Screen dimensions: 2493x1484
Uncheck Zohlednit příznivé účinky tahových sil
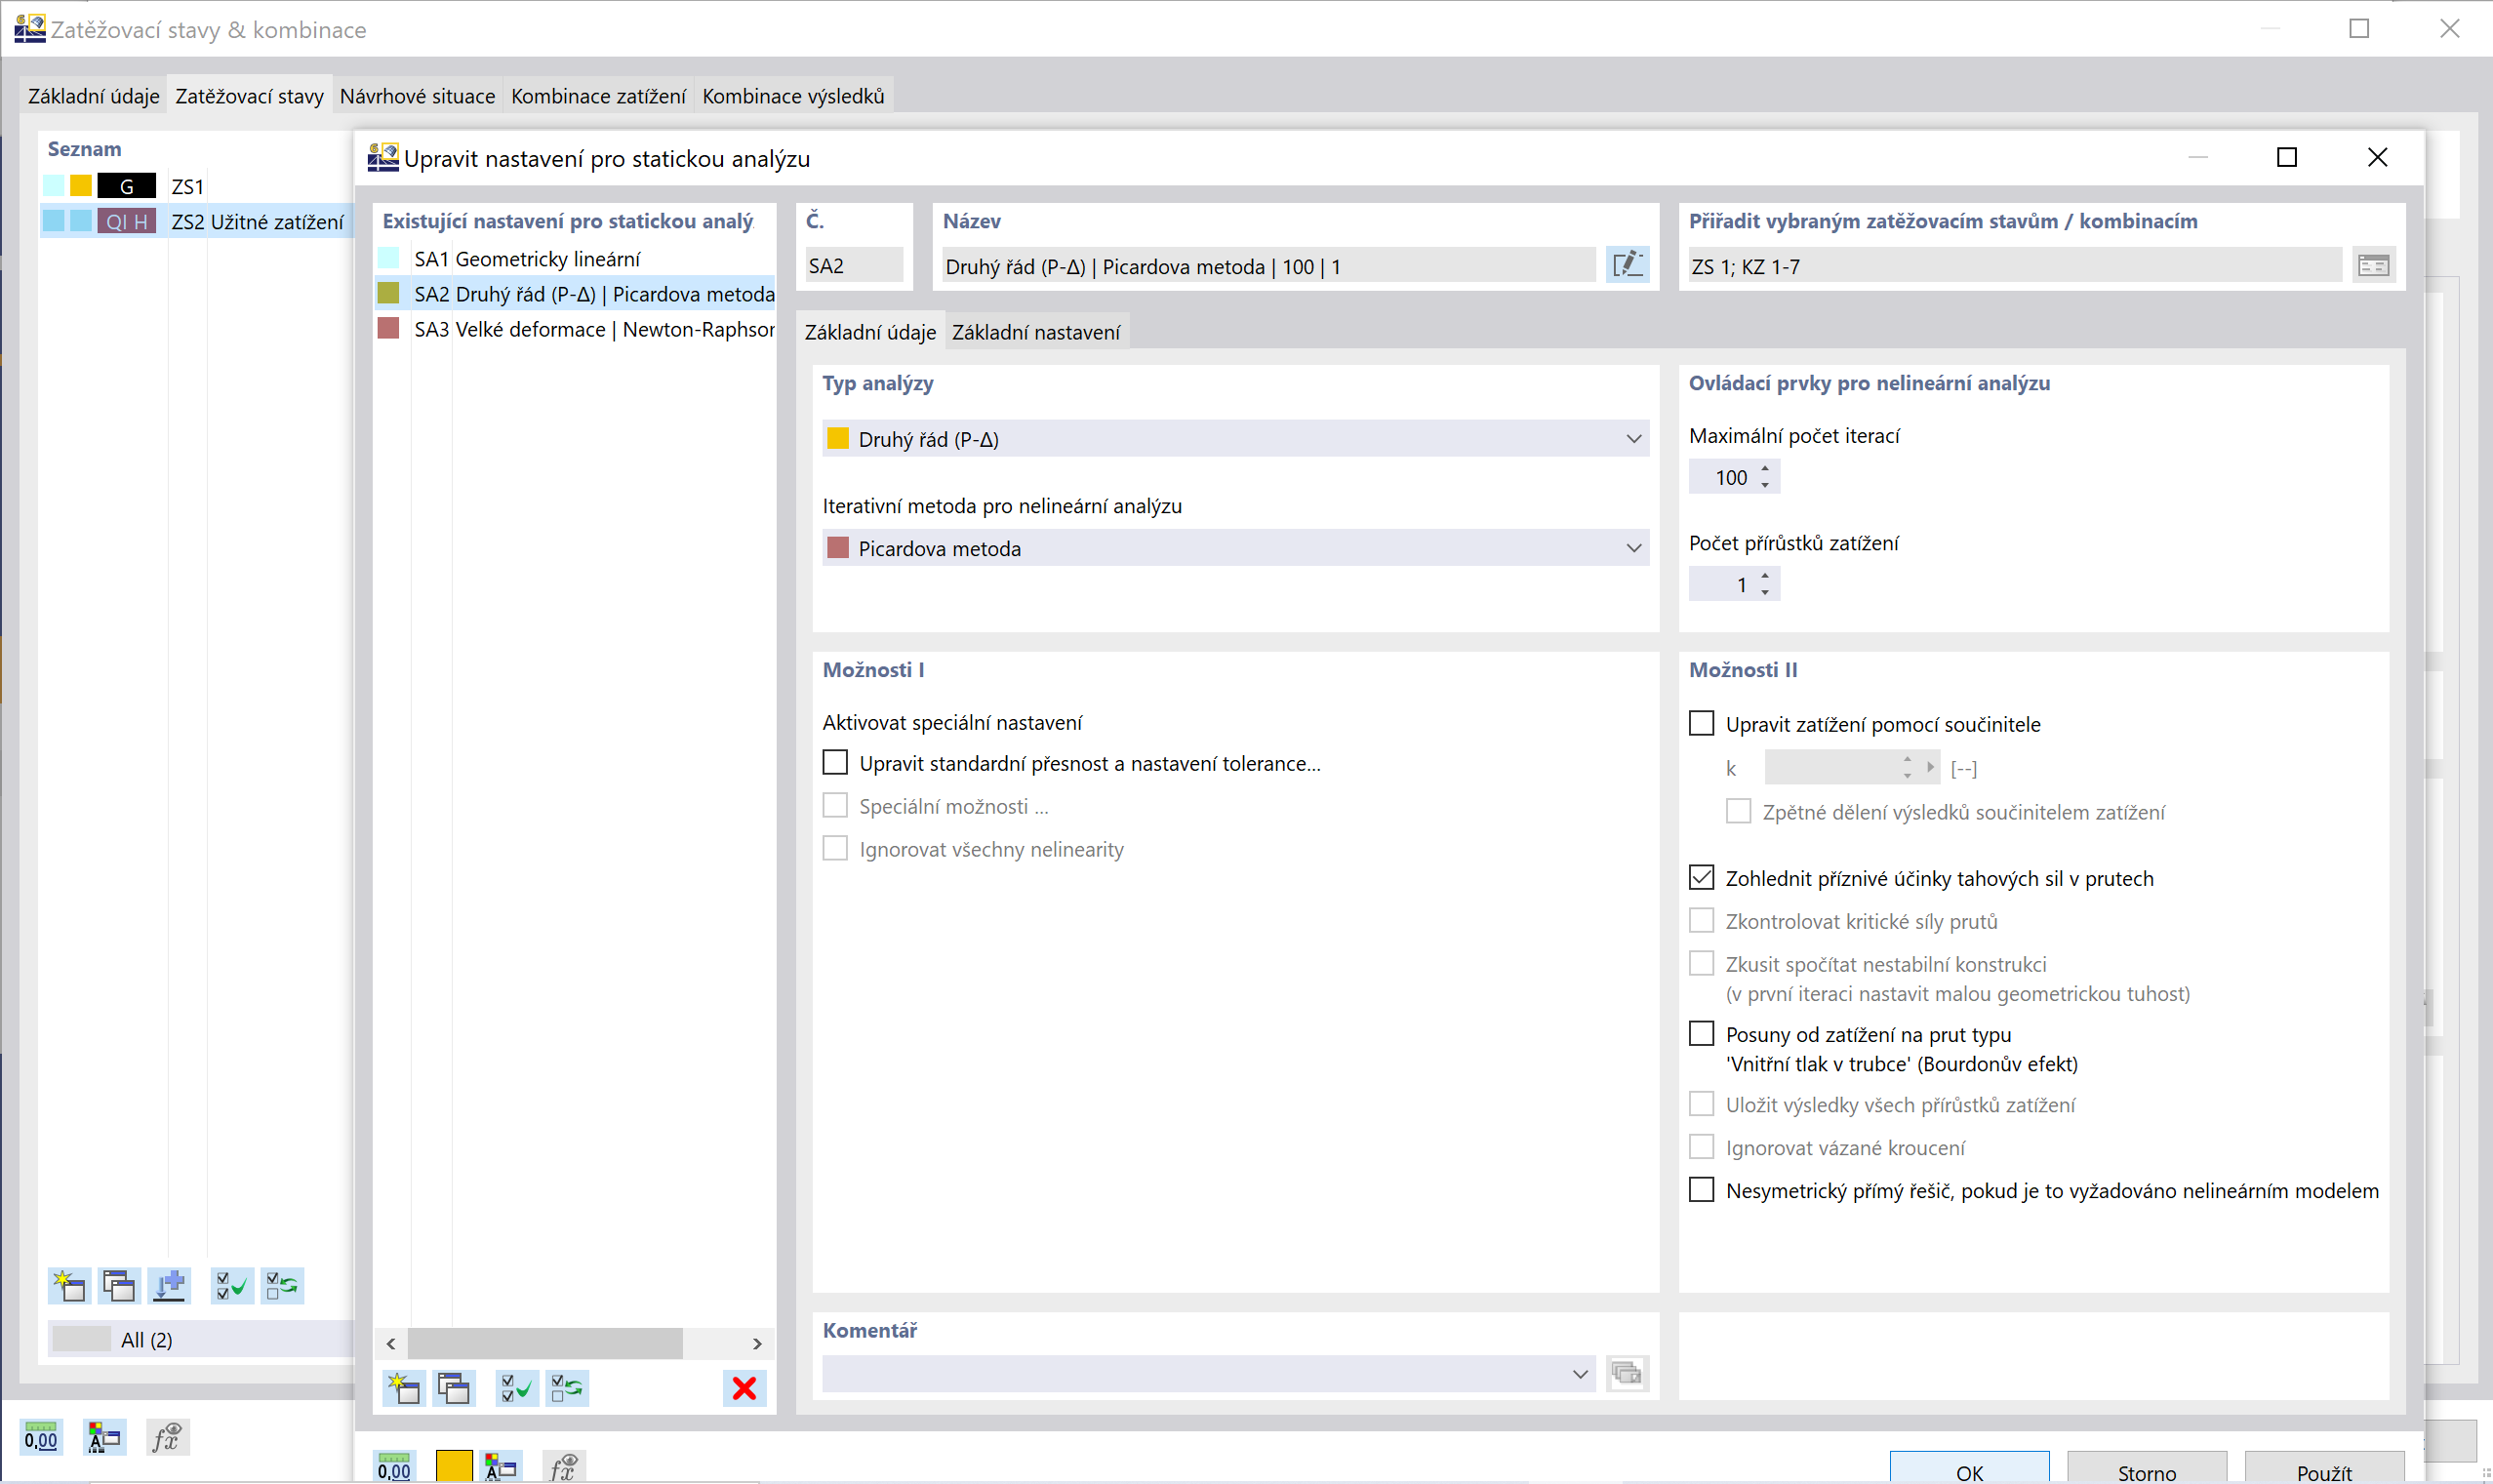click(1701, 877)
